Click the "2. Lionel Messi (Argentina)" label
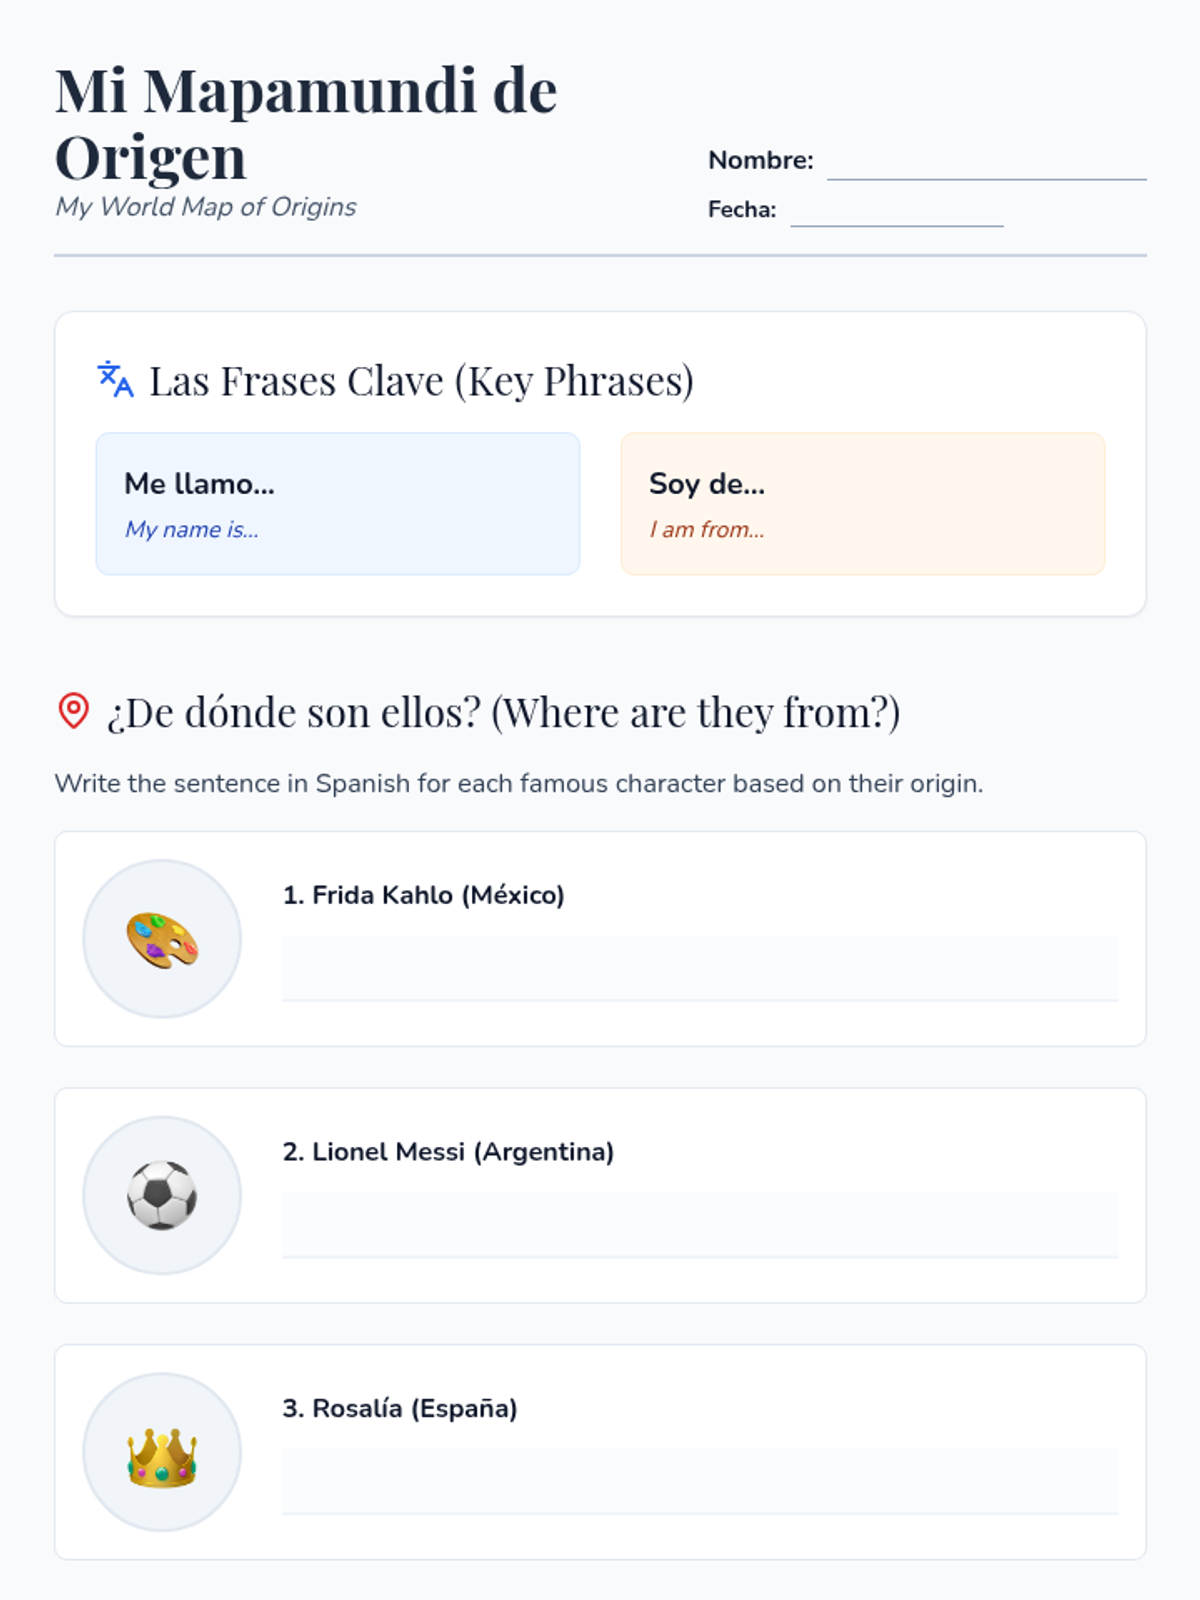The height and width of the screenshot is (1600, 1200). pyautogui.click(x=448, y=1152)
